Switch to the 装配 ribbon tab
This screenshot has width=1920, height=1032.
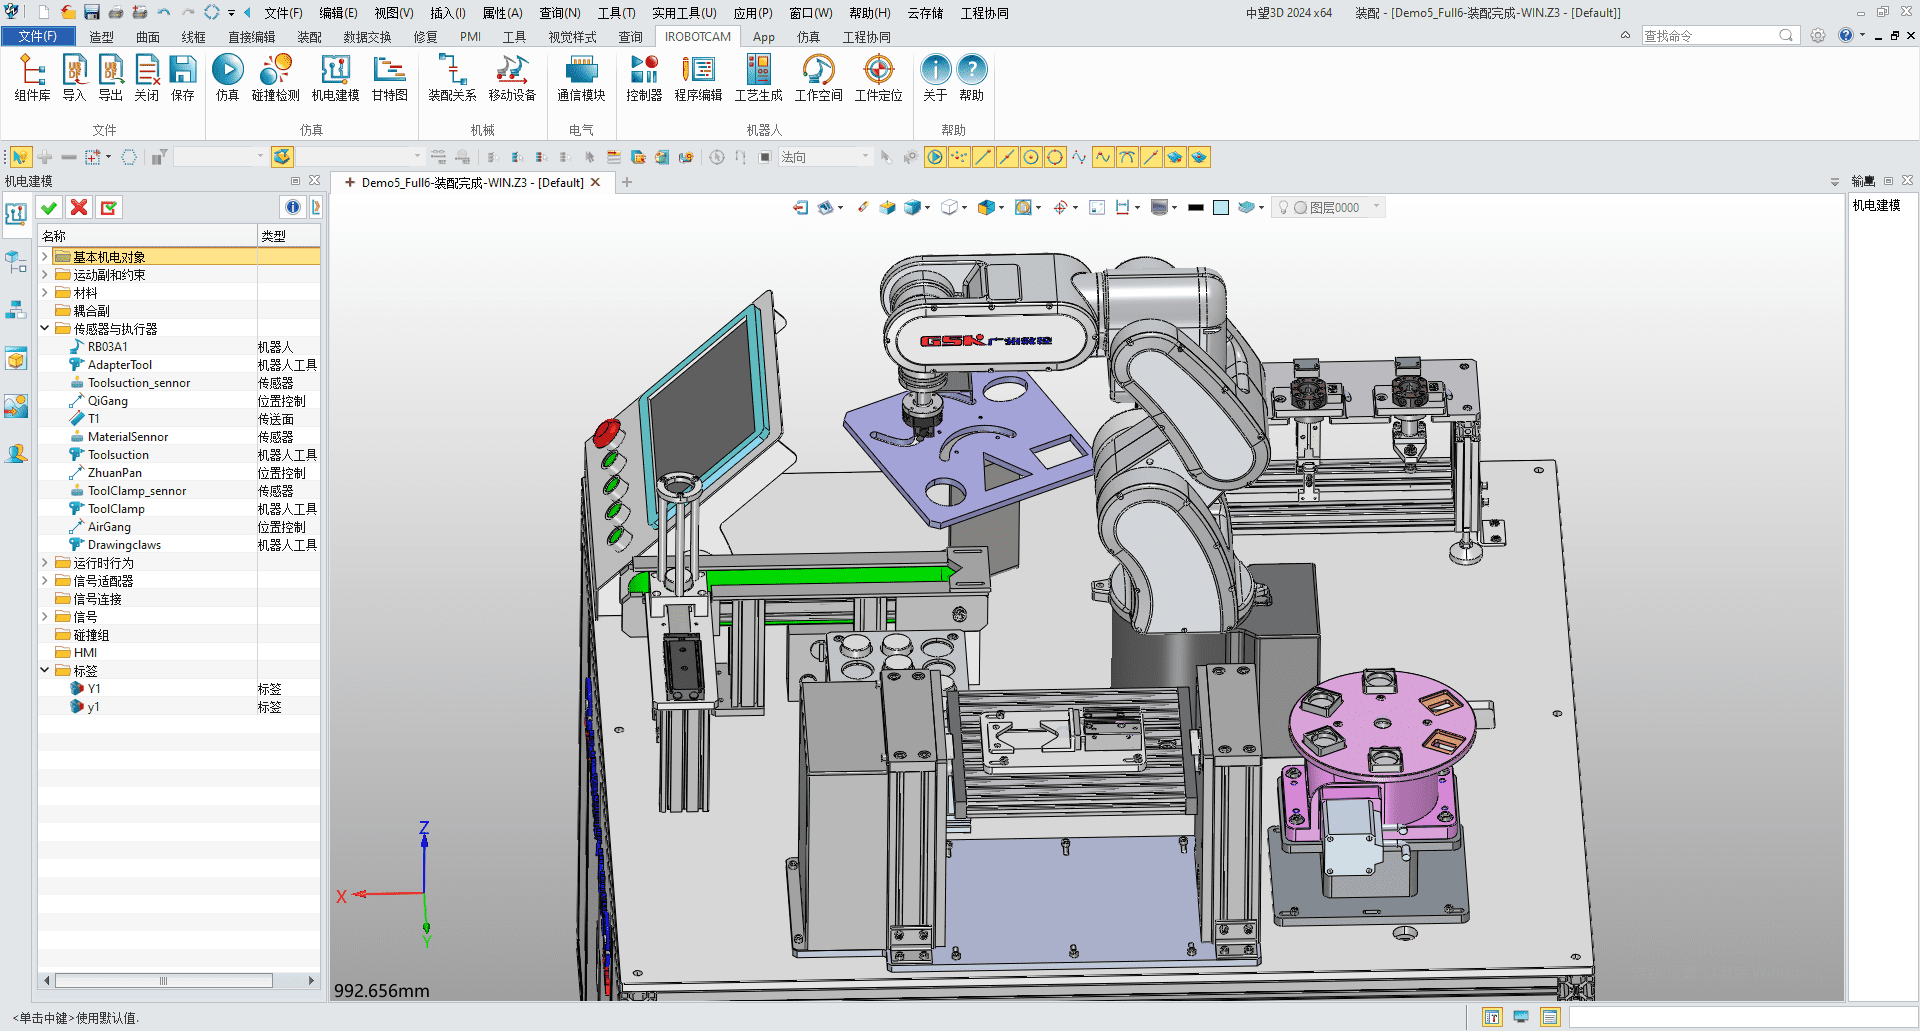[309, 37]
